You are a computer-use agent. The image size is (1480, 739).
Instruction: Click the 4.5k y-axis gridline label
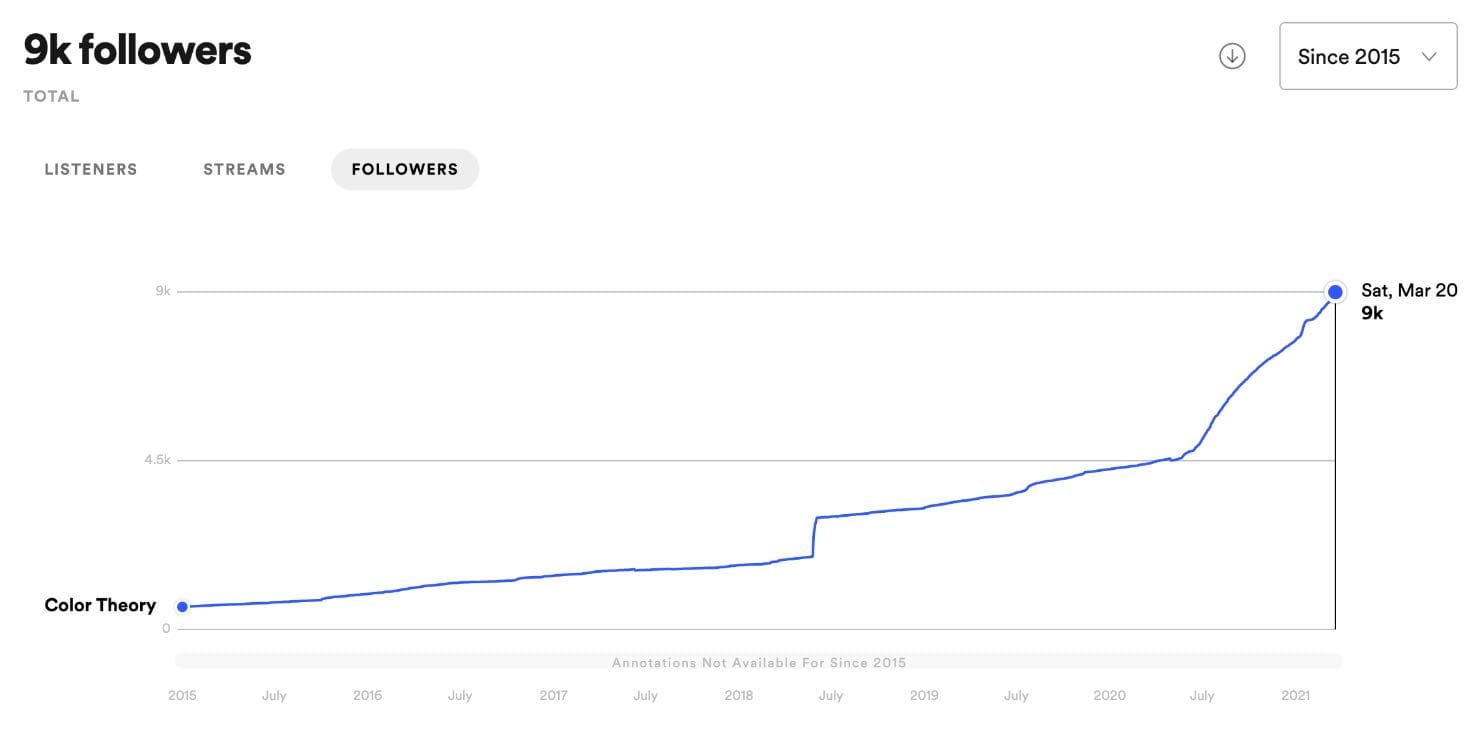pos(158,461)
